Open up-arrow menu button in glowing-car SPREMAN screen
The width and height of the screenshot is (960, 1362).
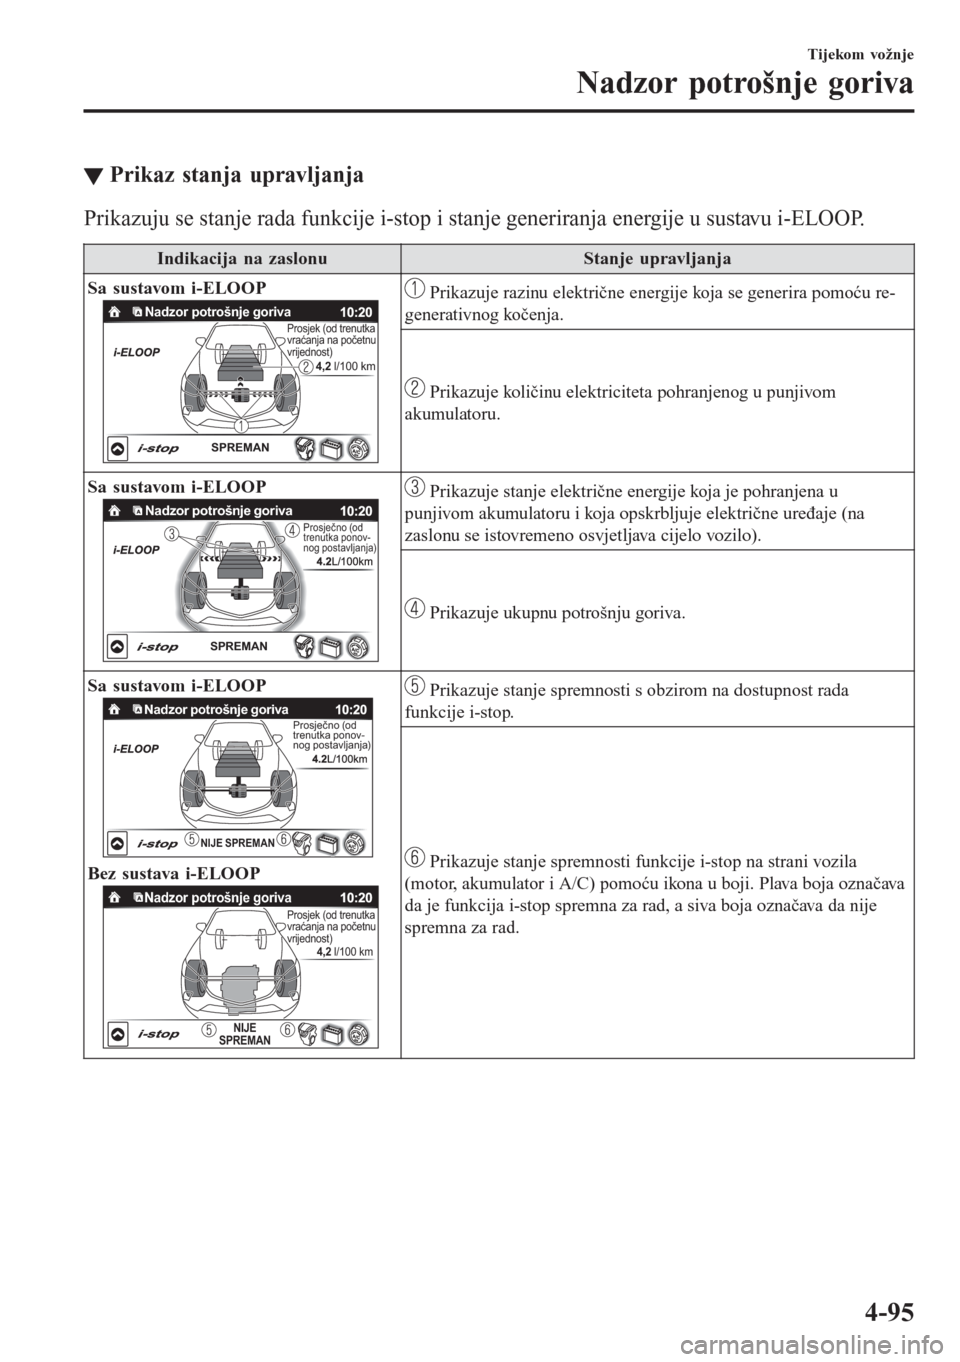(116, 647)
